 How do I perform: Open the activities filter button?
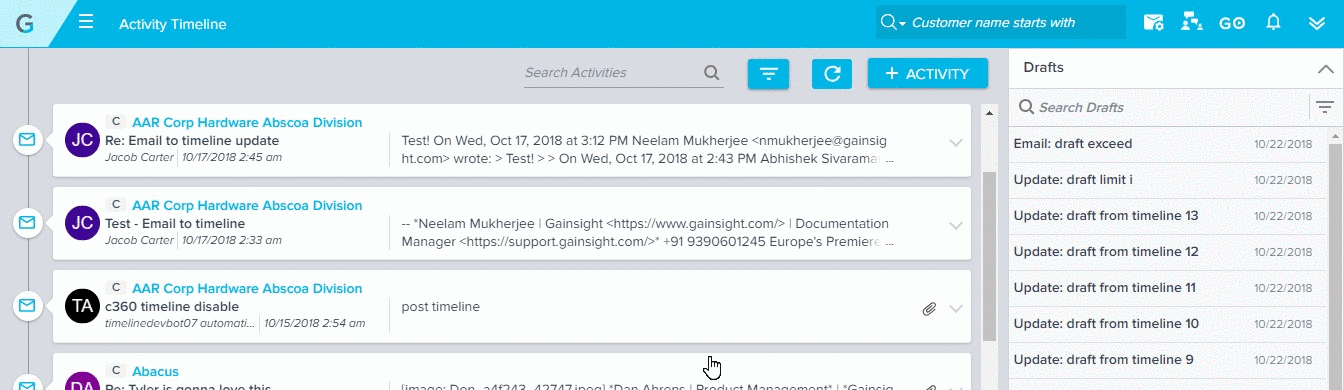click(x=768, y=74)
